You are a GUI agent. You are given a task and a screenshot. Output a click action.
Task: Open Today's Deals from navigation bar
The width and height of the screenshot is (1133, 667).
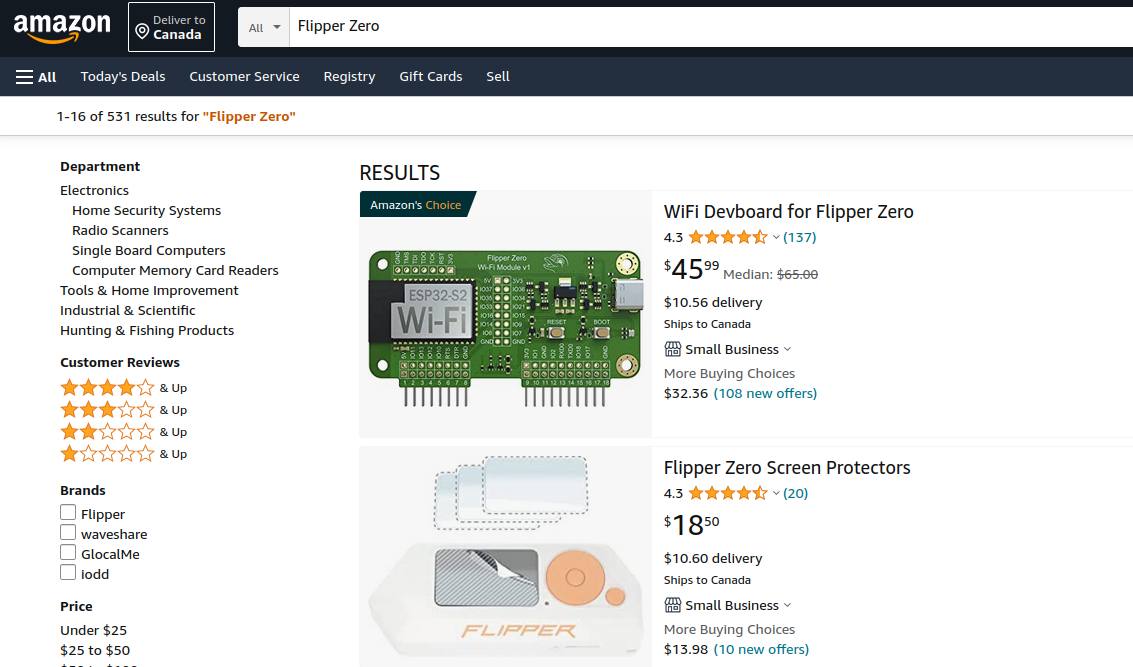point(123,77)
